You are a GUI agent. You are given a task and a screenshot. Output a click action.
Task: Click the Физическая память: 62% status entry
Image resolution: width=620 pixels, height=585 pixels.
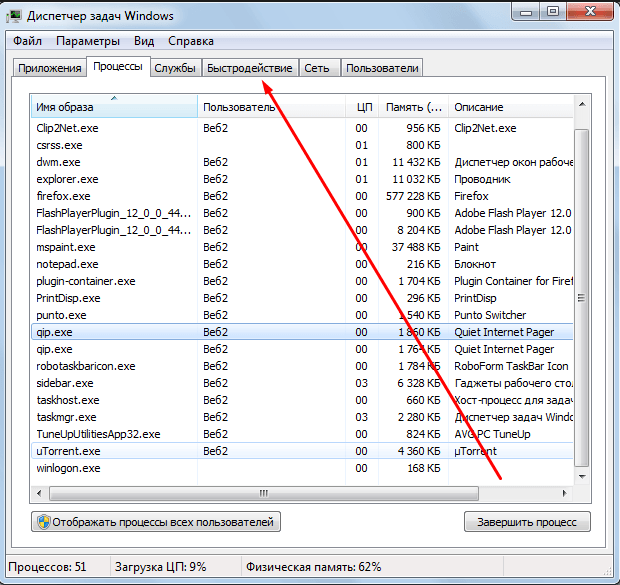tap(314, 567)
